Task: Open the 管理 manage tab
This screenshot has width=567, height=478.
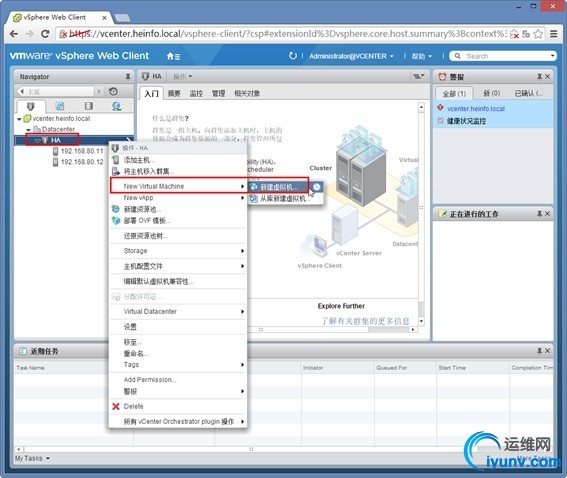Action: click(x=218, y=93)
